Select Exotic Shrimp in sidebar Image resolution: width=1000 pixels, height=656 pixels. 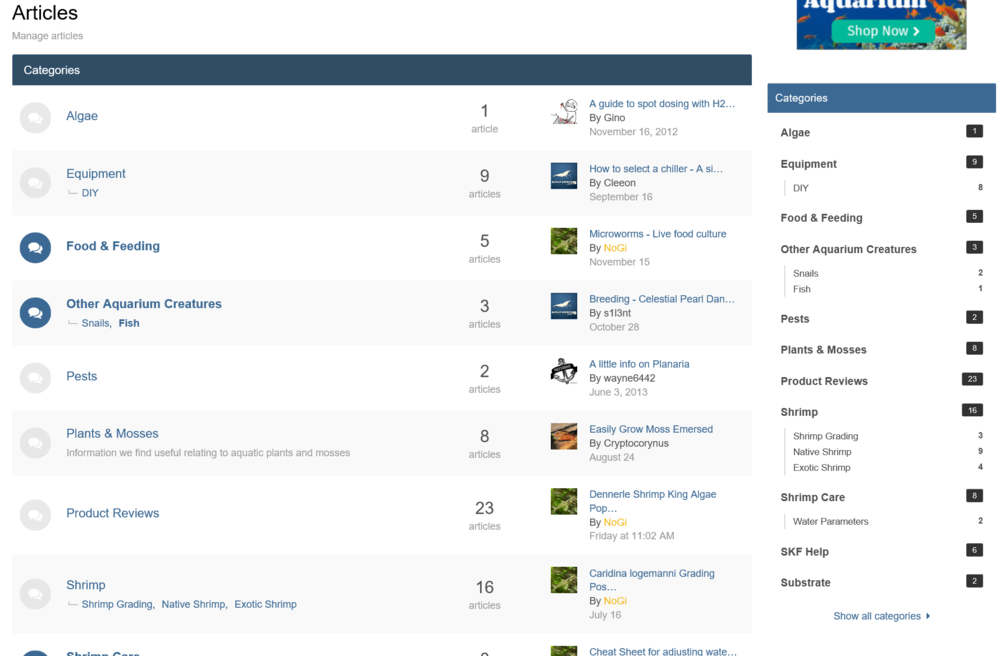(x=821, y=468)
